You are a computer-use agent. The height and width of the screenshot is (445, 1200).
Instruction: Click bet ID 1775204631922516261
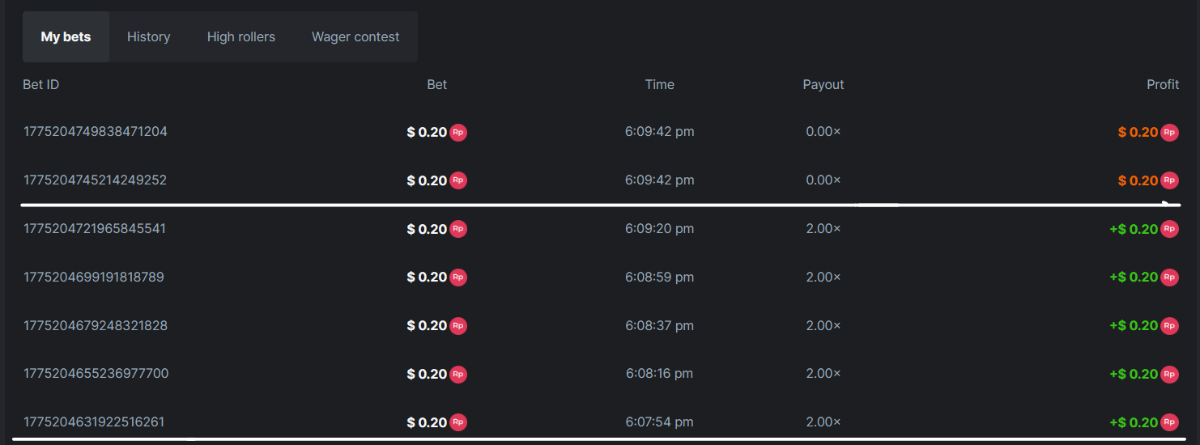pyautogui.click(x=94, y=422)
